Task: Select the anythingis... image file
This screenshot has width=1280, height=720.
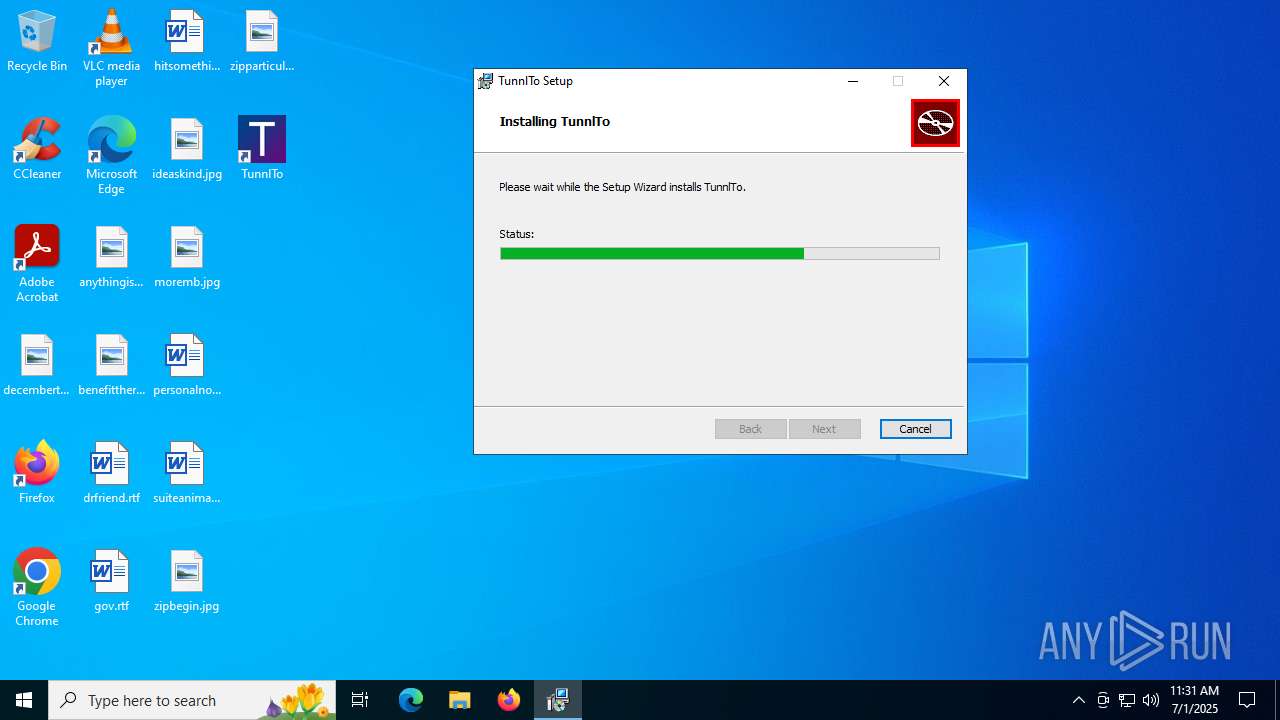Action: pyautogui.click(x=111, y=257)
